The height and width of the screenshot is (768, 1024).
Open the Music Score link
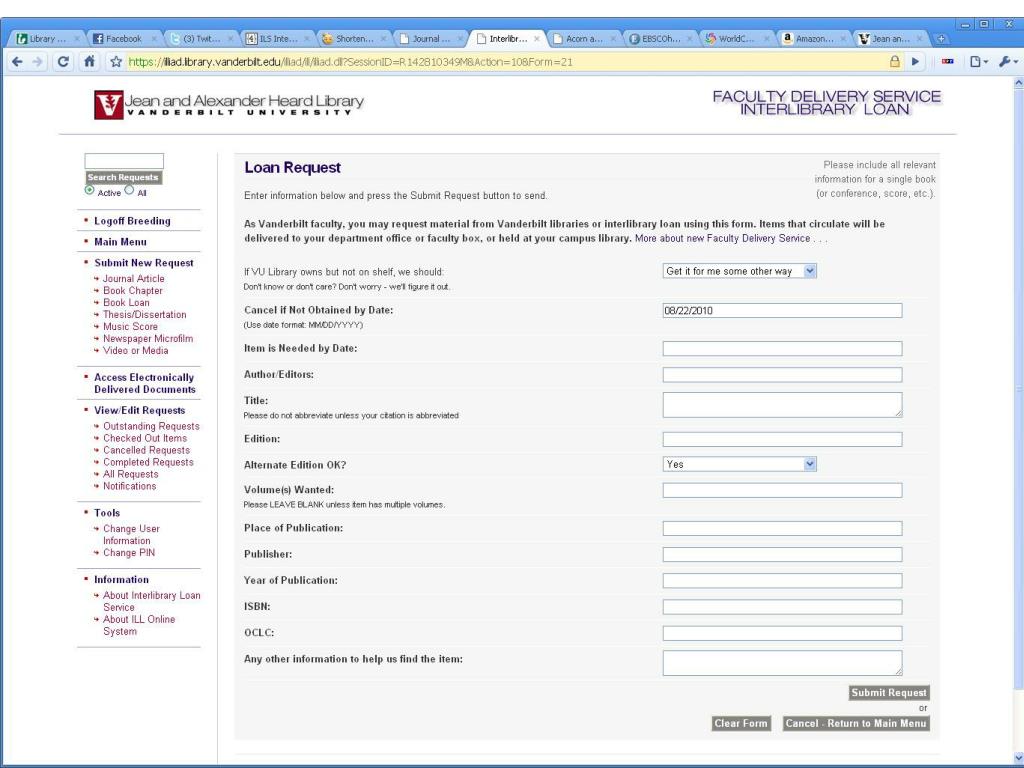point(130,327)
